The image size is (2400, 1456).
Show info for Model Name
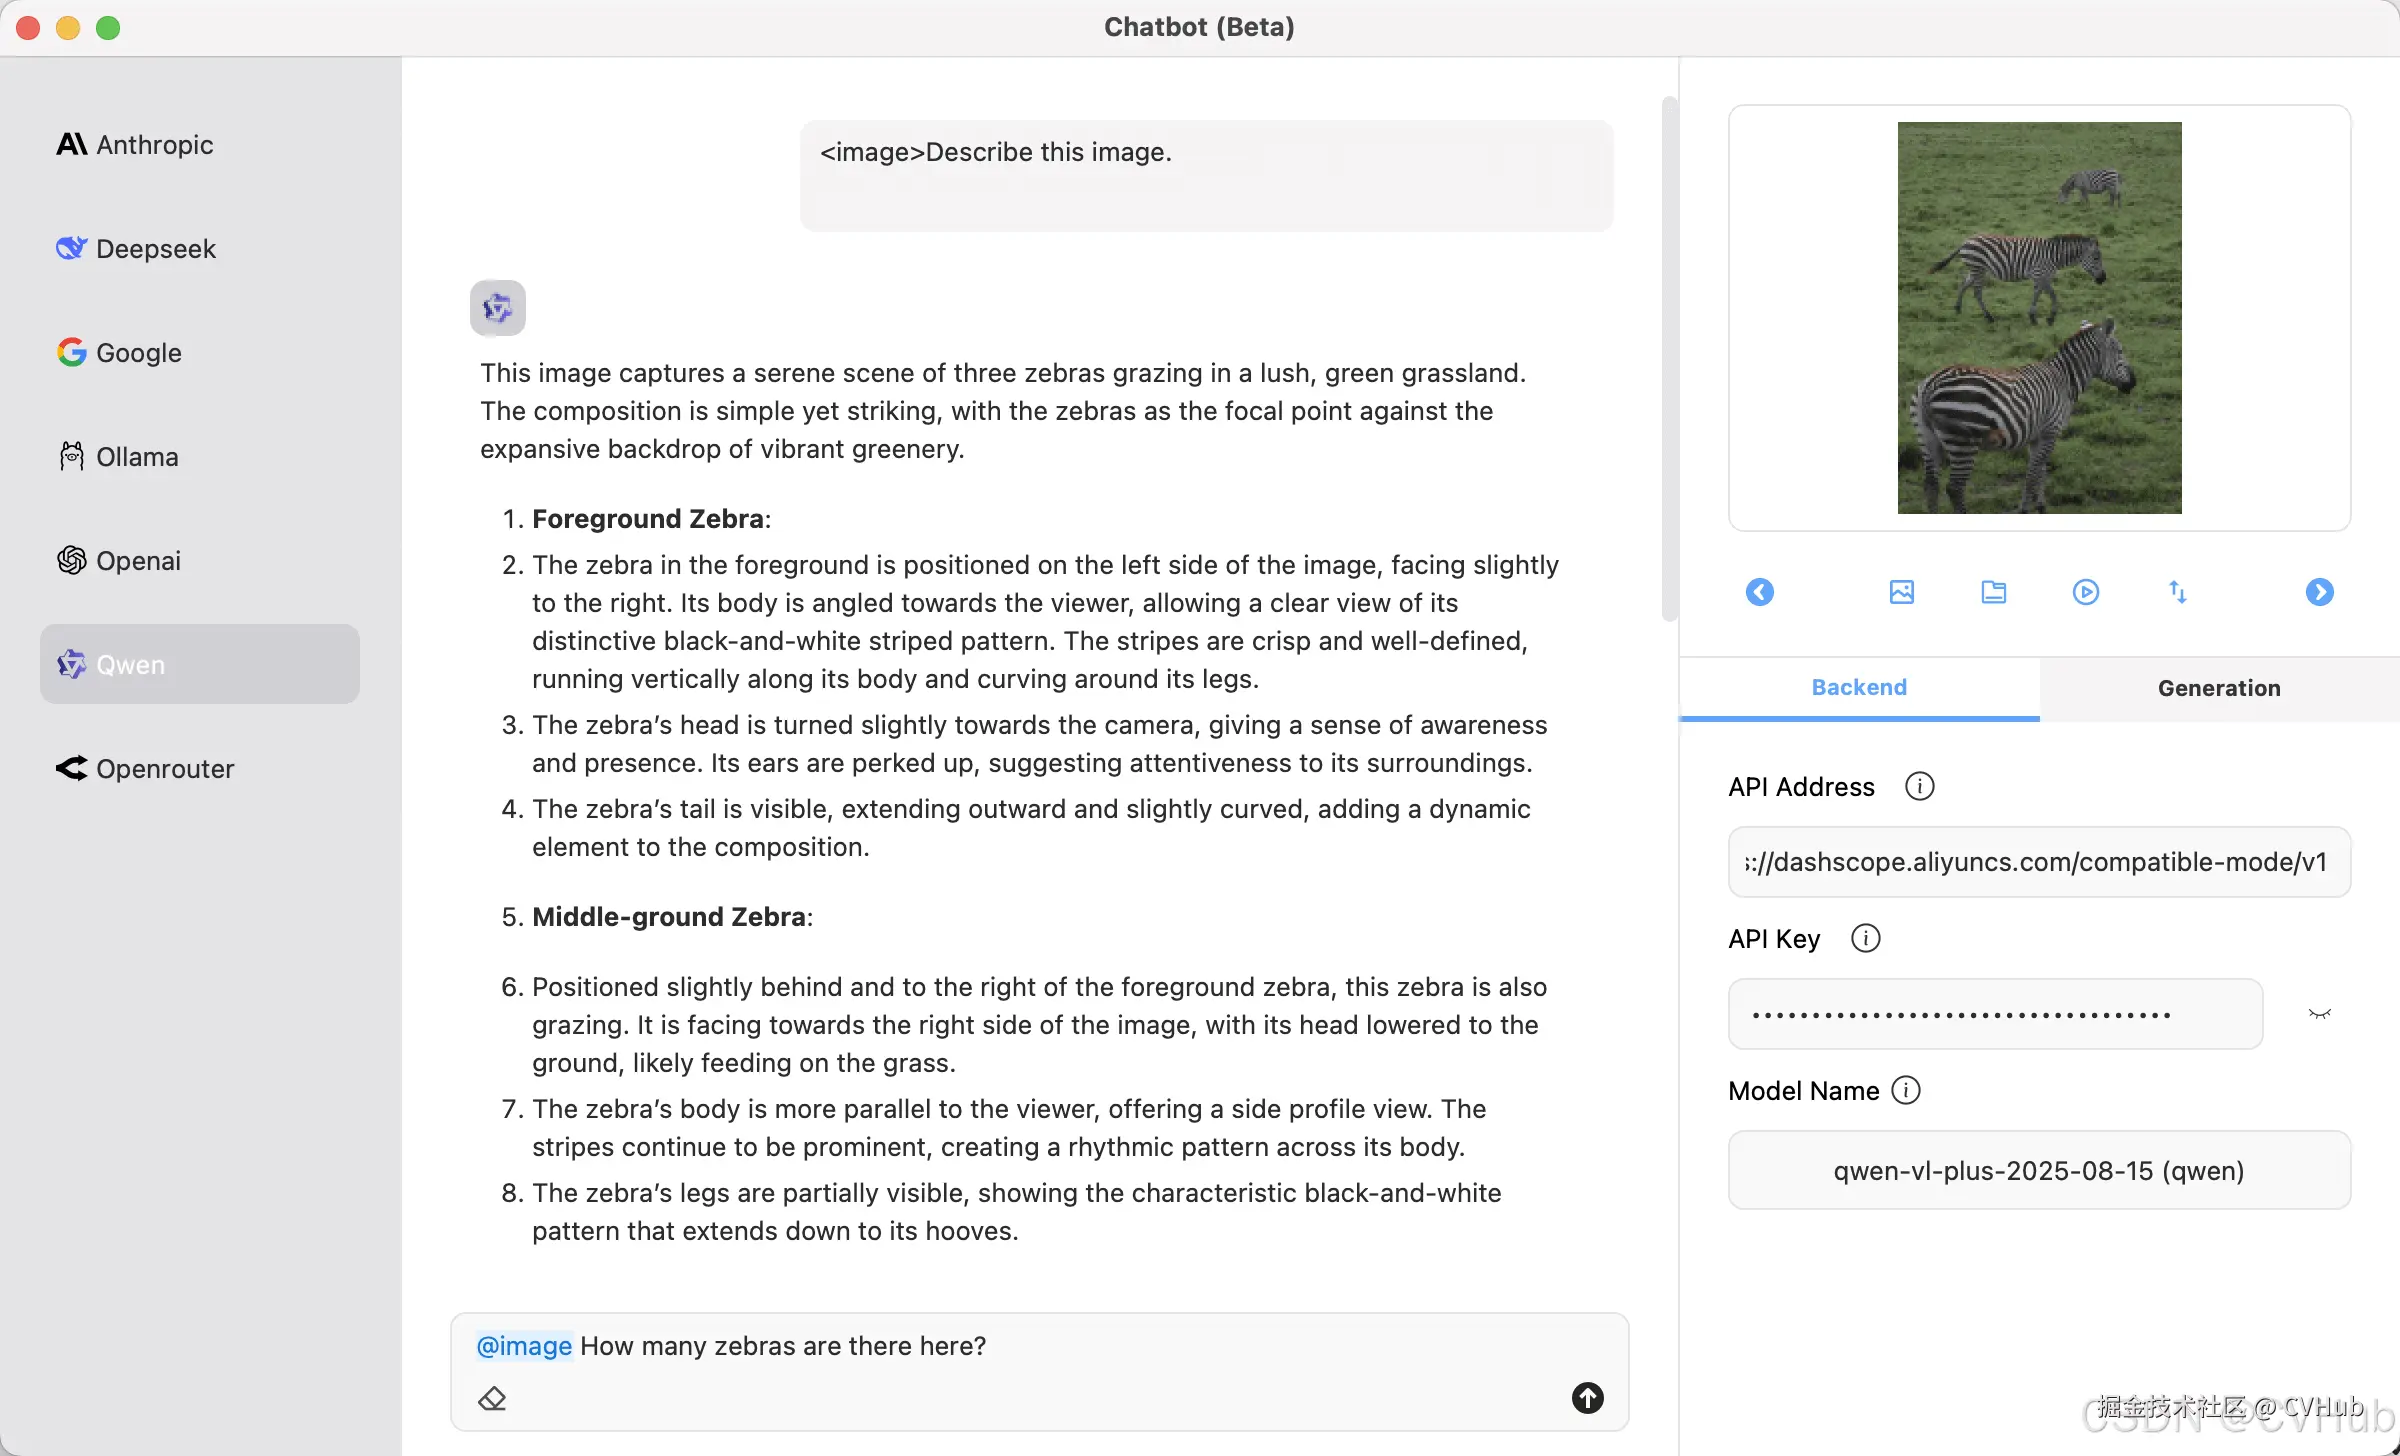pyautogui.click(x=1906, y=1090)
